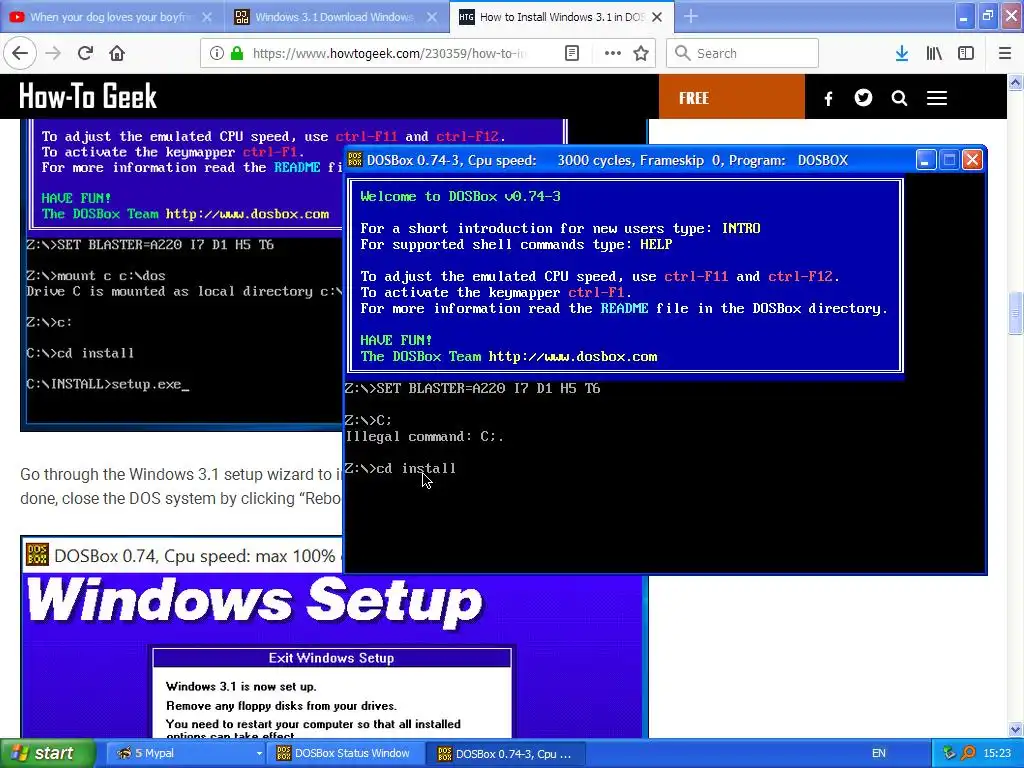The height and width of the screenshot is (768, 1024).
Task: Select the How to Install Windows 3.1 tab
Action: point(562,17)
